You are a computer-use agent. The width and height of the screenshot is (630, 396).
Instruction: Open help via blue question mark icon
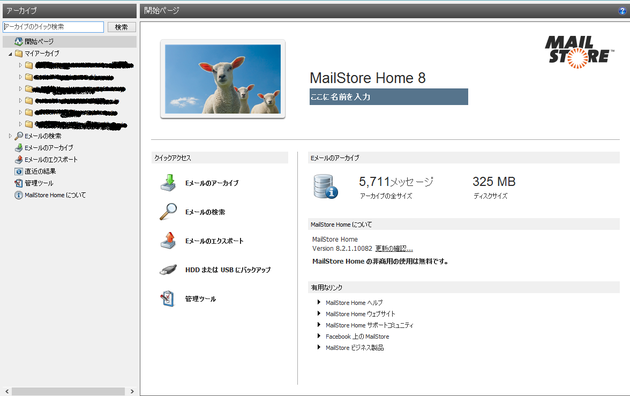pyautogui.click(x=622, y=11)
